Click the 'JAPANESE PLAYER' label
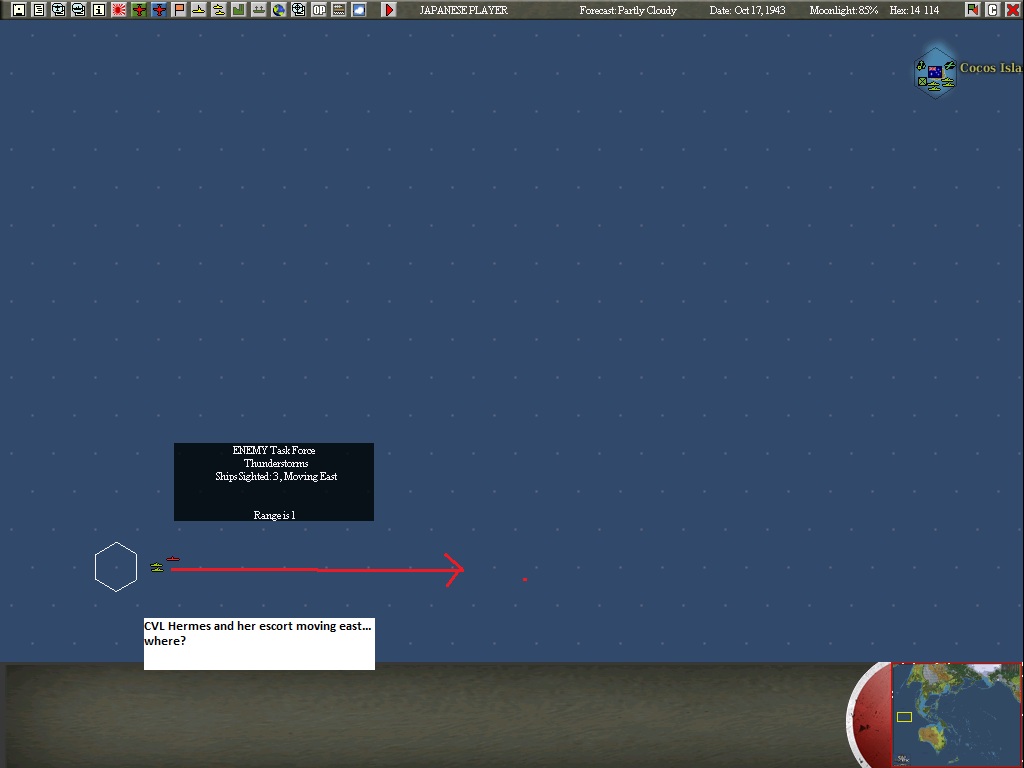Screen dimensions: 1024x768 (x=463, y=10)
